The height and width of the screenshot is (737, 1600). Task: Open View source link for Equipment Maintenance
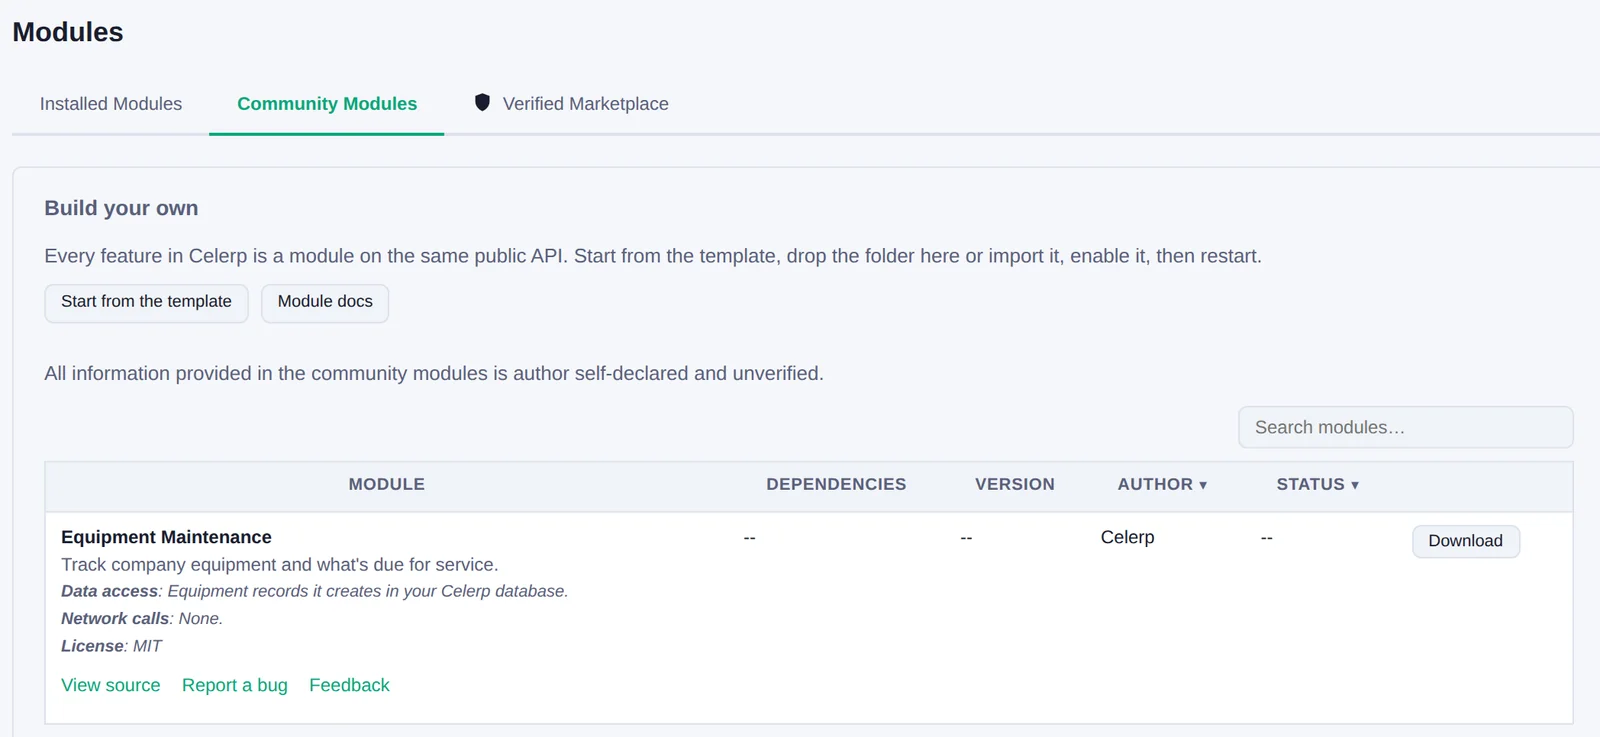coord(111,685)
